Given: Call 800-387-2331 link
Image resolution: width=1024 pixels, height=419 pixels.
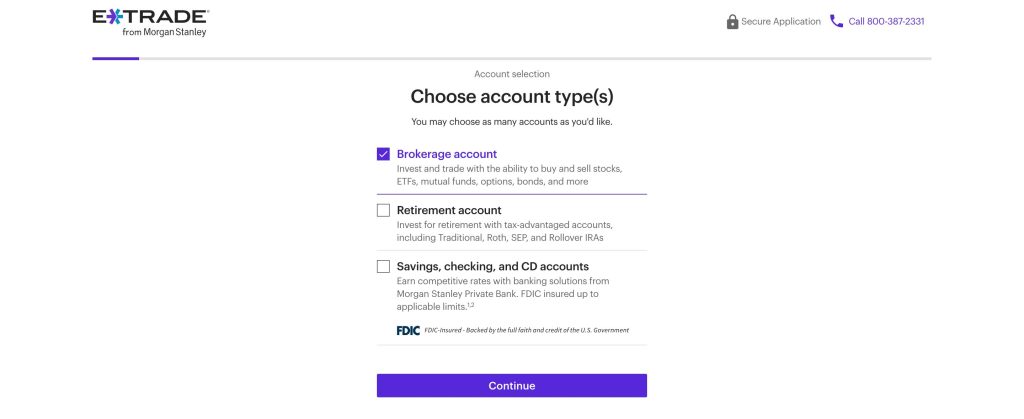Looking at the screenshot, I should coord(886,21).
